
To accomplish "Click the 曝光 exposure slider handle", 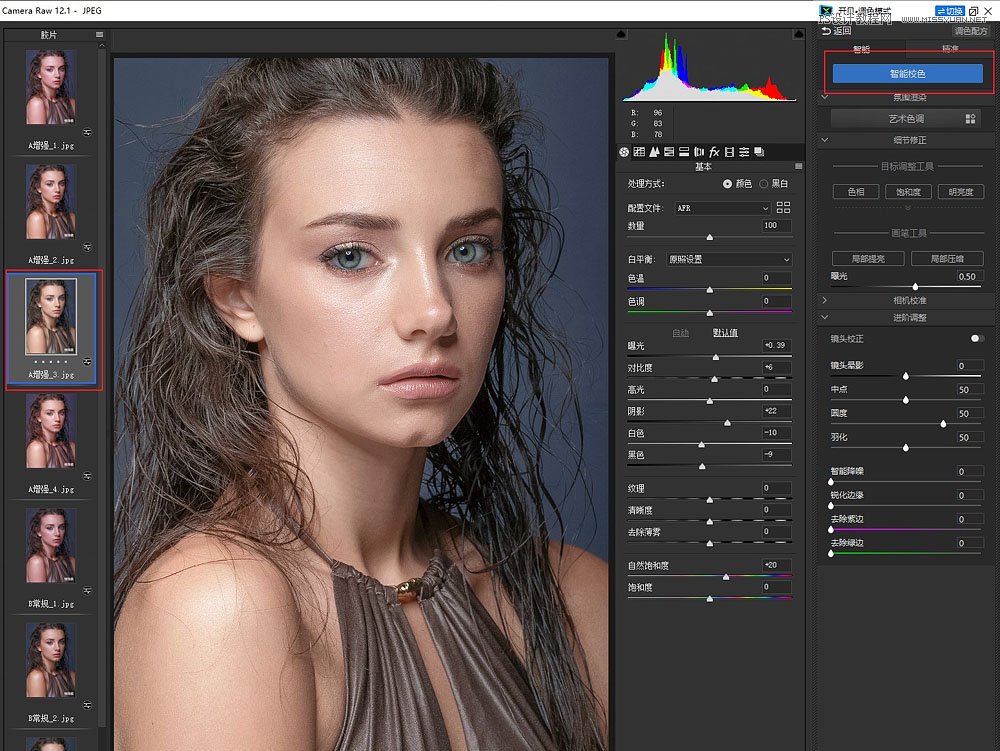I will (x=716, y=356).
